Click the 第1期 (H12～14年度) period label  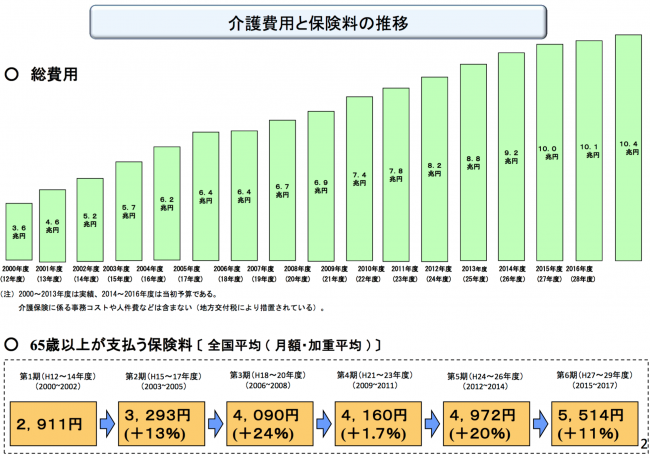tap(54, 378)
